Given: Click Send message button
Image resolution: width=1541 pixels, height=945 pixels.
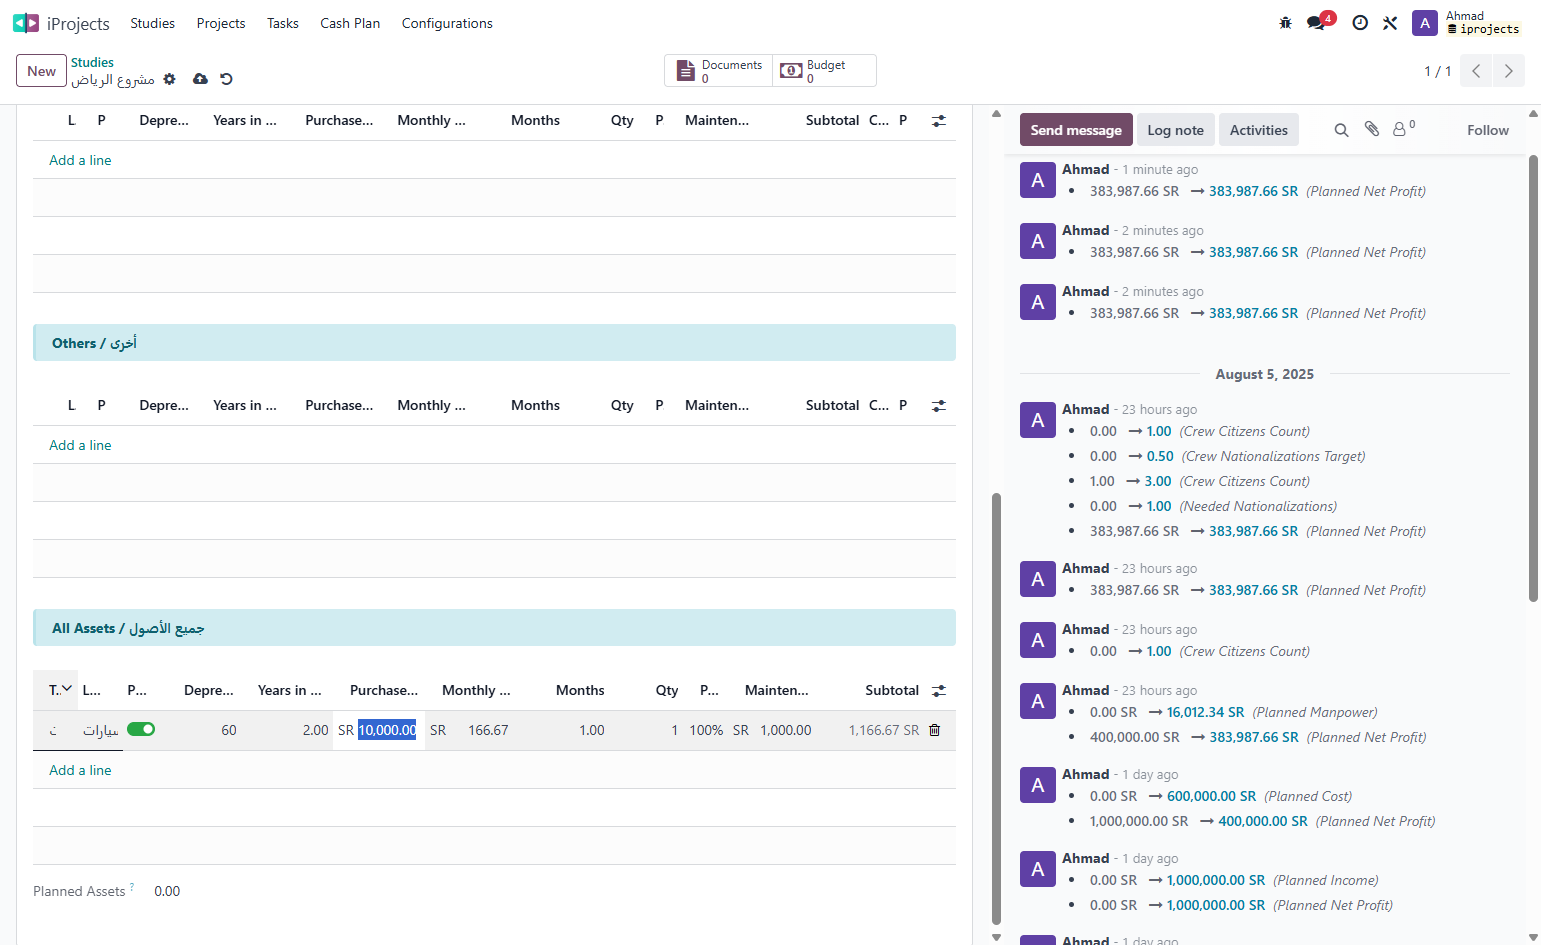Looking at the screenshot, I should tap(1076, 130).
